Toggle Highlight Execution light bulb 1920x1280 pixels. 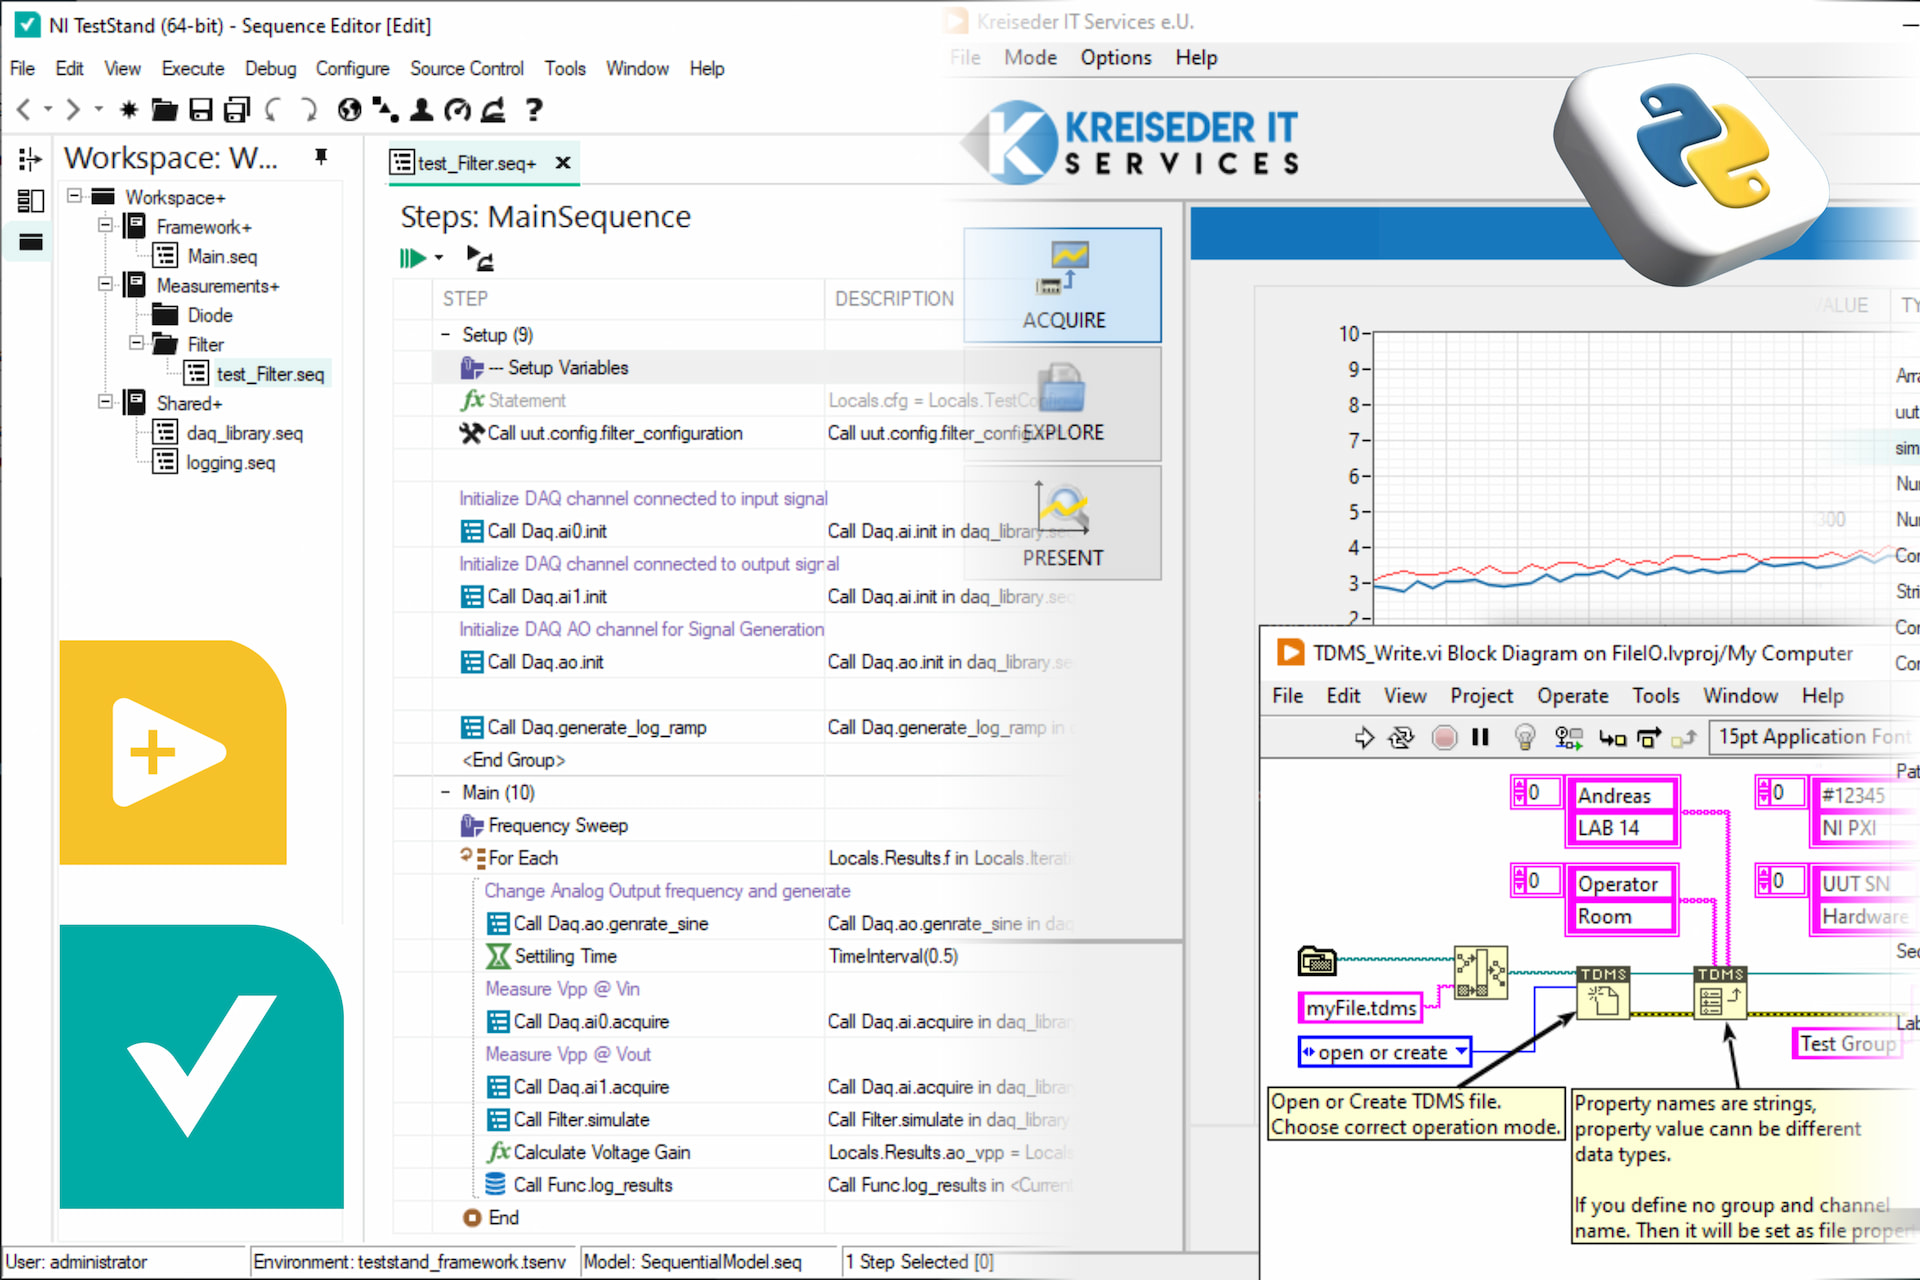click(x=1524, y=738)
